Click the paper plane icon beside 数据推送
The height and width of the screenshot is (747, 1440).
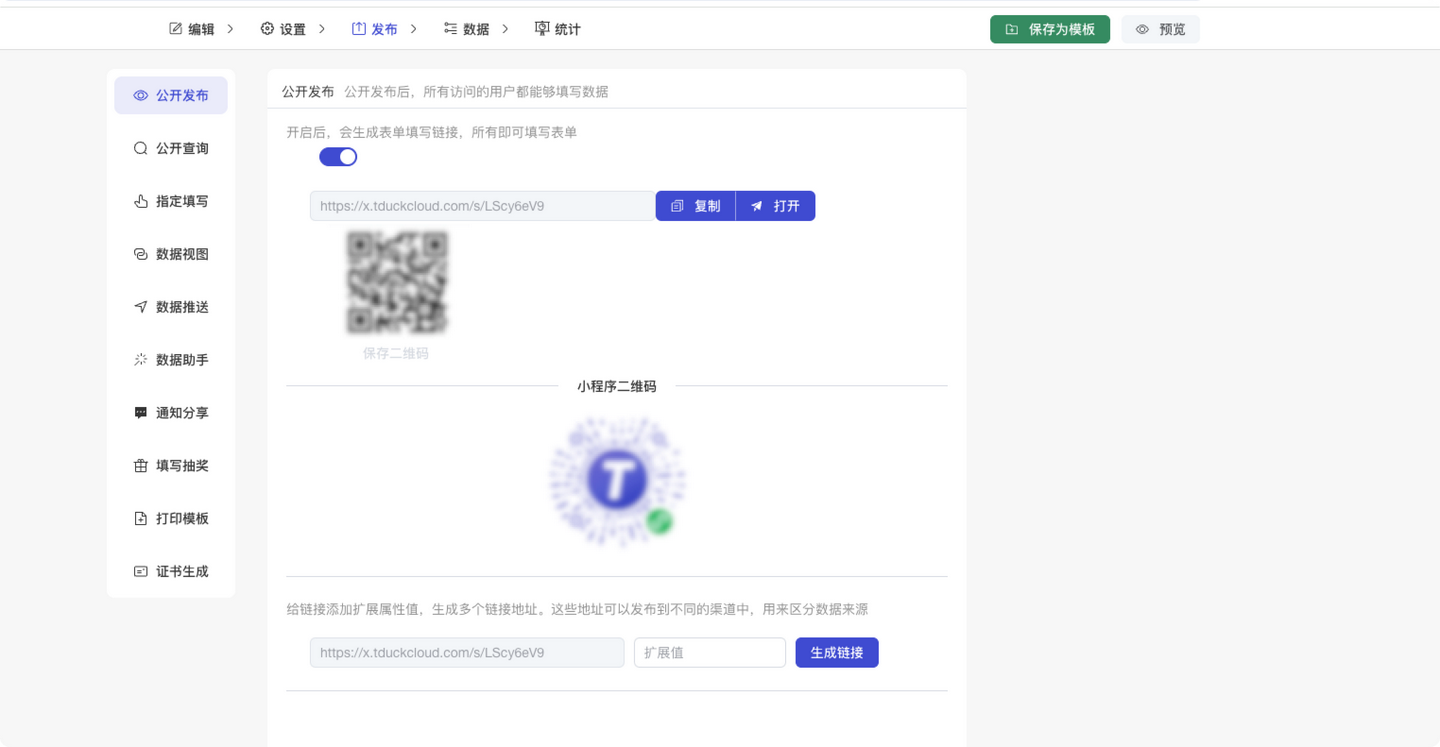[x=141, y=307]
